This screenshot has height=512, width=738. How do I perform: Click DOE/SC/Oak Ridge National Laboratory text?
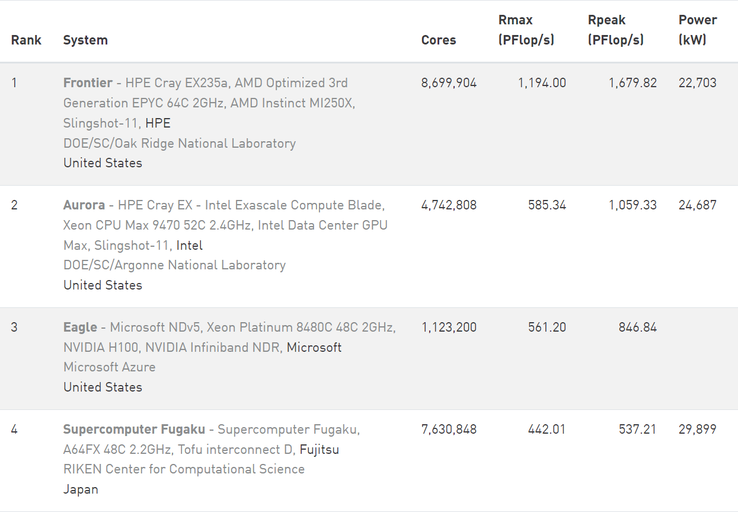click(179, 143)
